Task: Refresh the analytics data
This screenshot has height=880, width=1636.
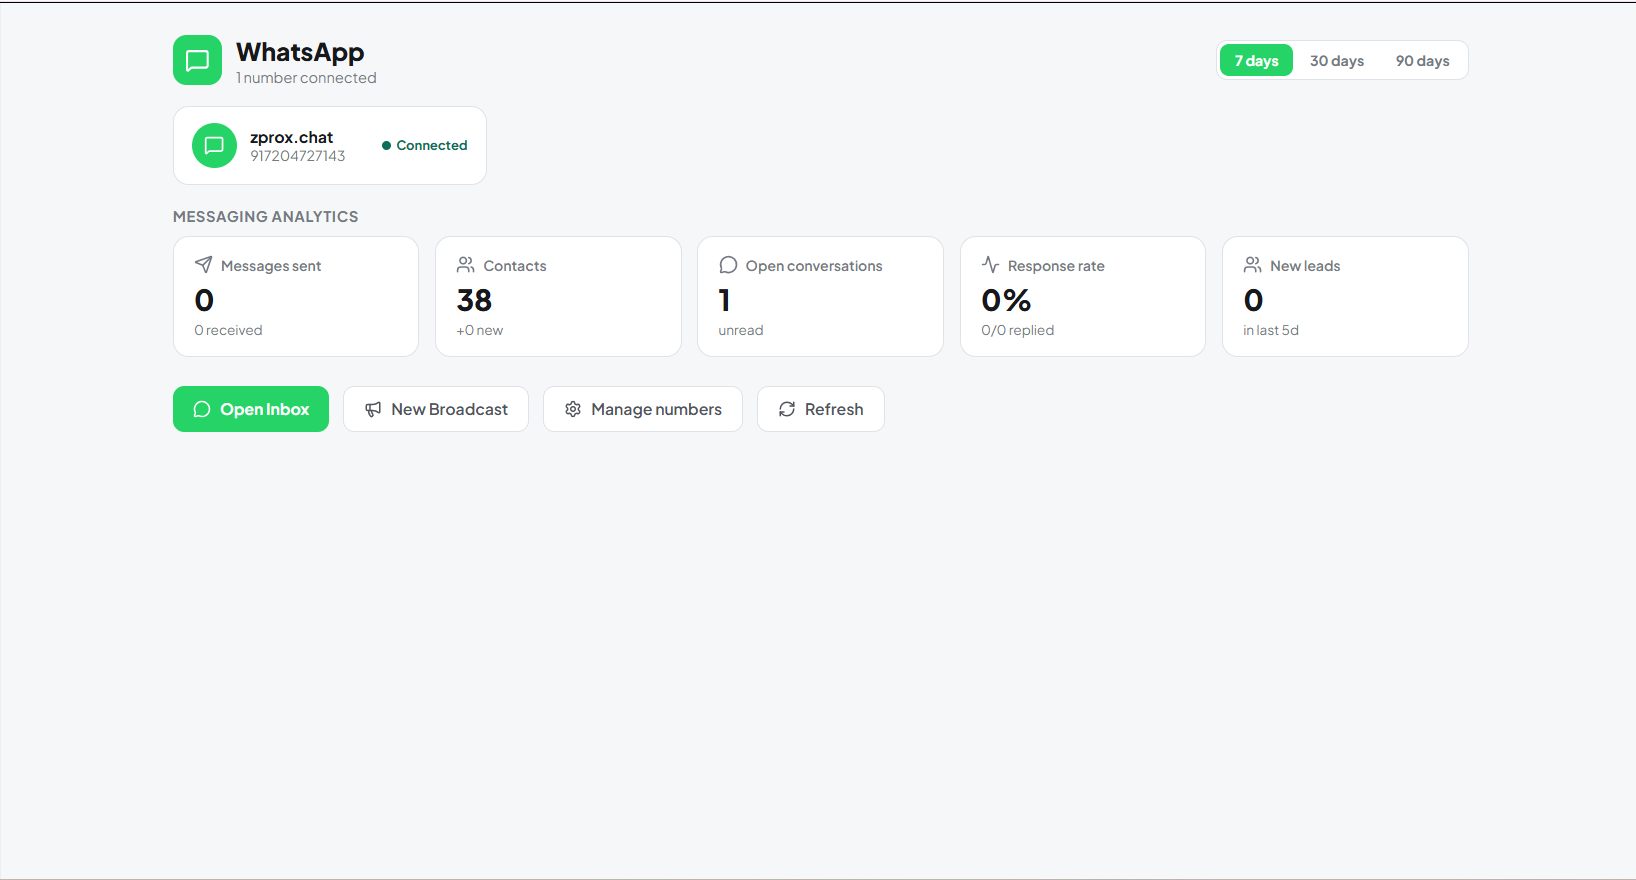Action: (821, 409)
